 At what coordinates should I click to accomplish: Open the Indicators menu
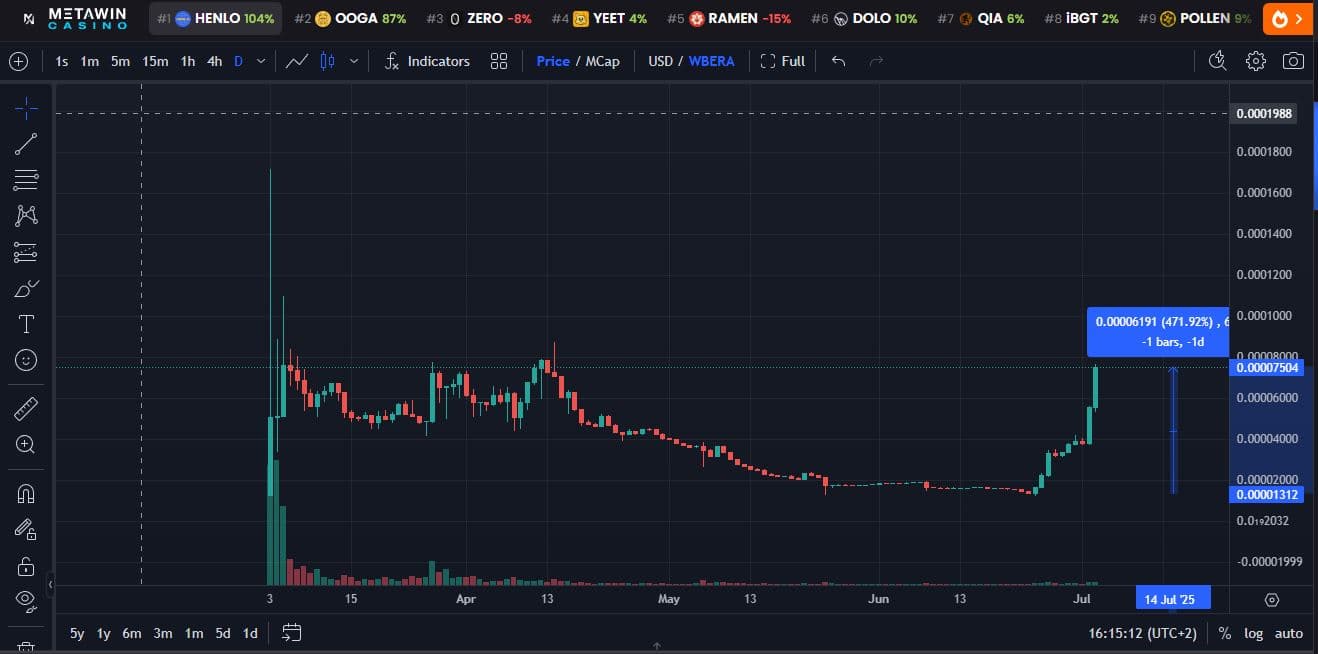pyautogui.click(x=427, y=61)
